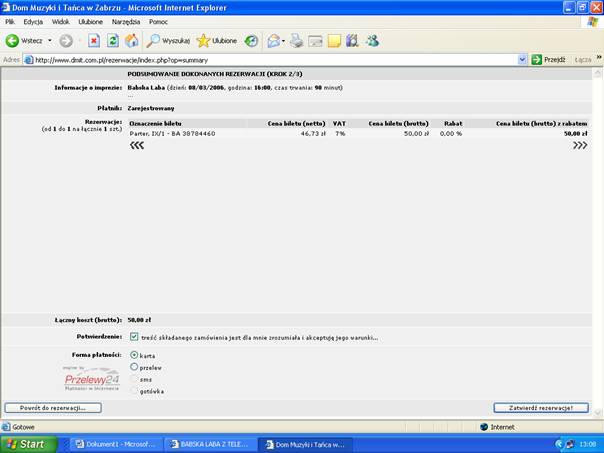Open Wyszukaj search in the toolbar

coord(167,41)
